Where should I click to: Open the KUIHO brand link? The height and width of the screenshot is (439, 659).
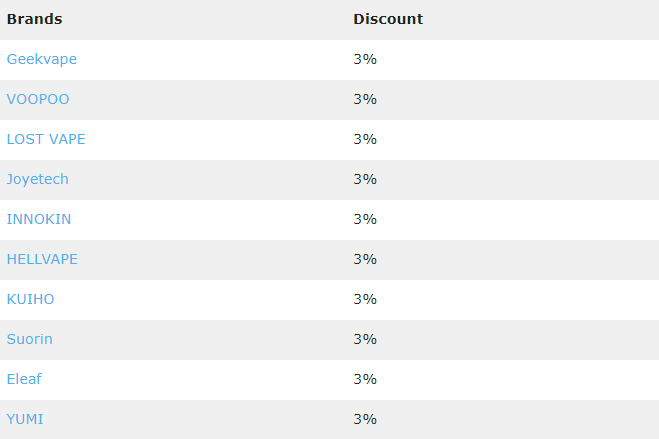[x=30, y=299]
